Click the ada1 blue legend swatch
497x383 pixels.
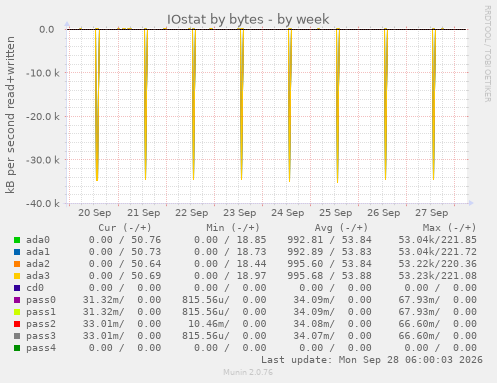point(17,252)
